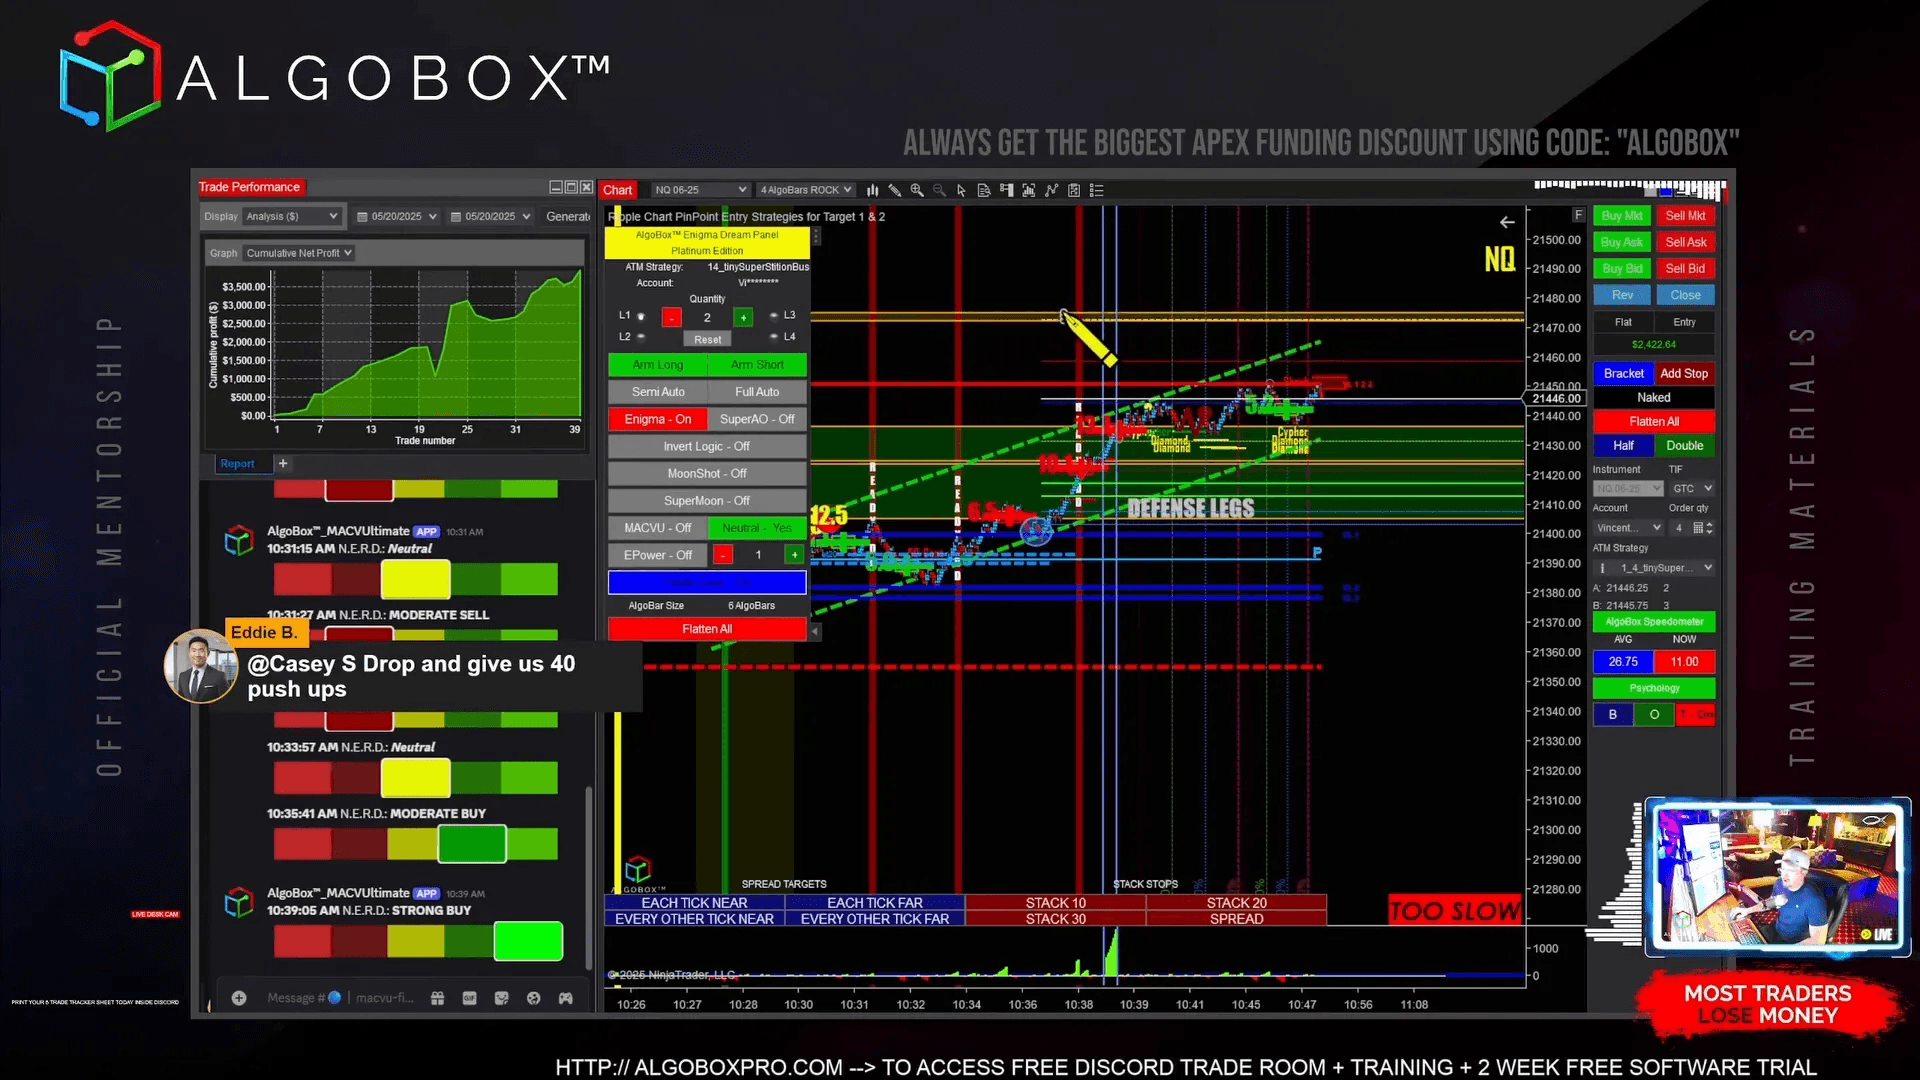Open the Cumulative Net Profit graph dropdown
1920x1080 pixels.
pos(299,253)
